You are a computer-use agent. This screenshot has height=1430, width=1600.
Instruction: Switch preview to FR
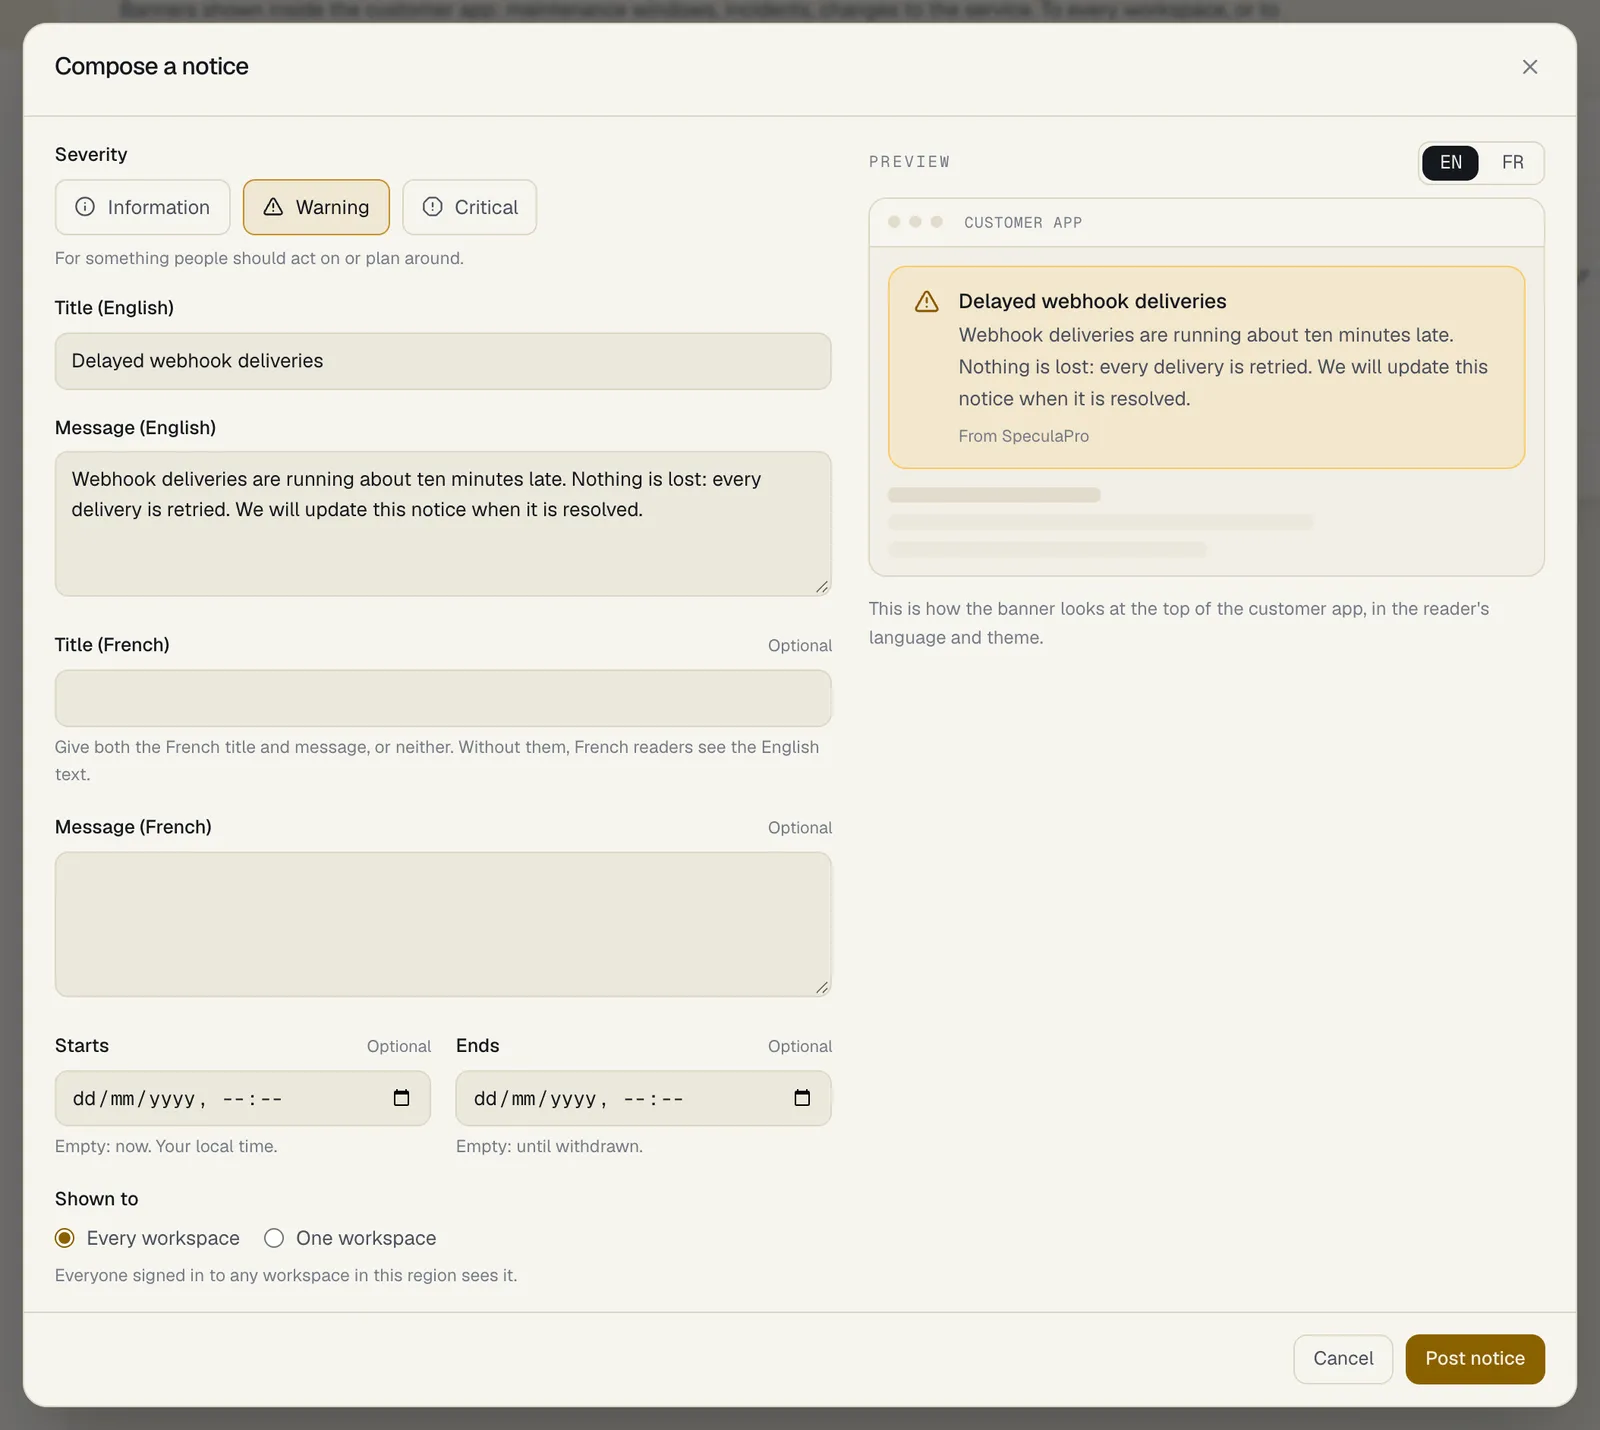click(1512, 162)
